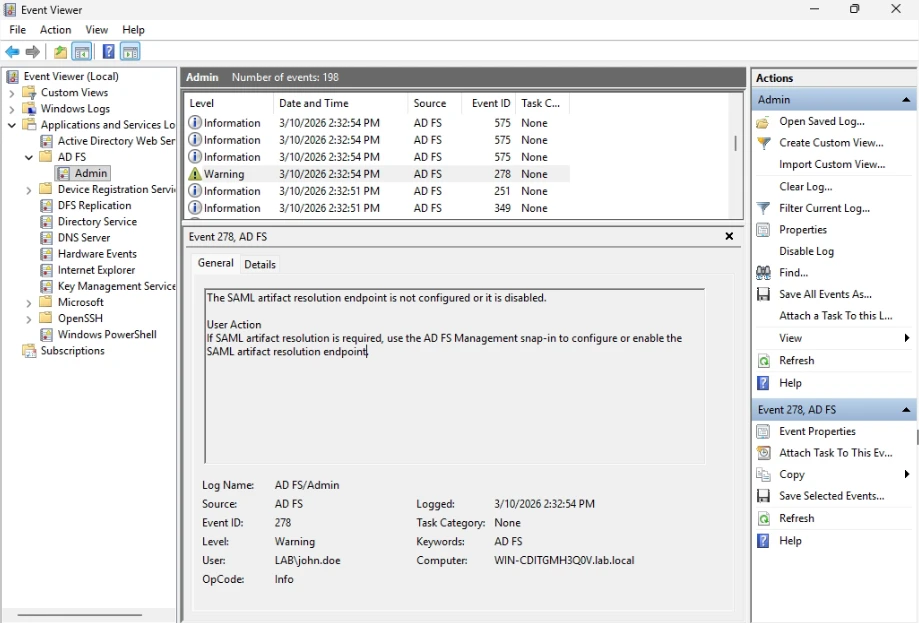Viewport: 919px width, 623px height.
Task: Select Hardware Events log in tree
Action: pyautogui.click(x=97, y=254)
